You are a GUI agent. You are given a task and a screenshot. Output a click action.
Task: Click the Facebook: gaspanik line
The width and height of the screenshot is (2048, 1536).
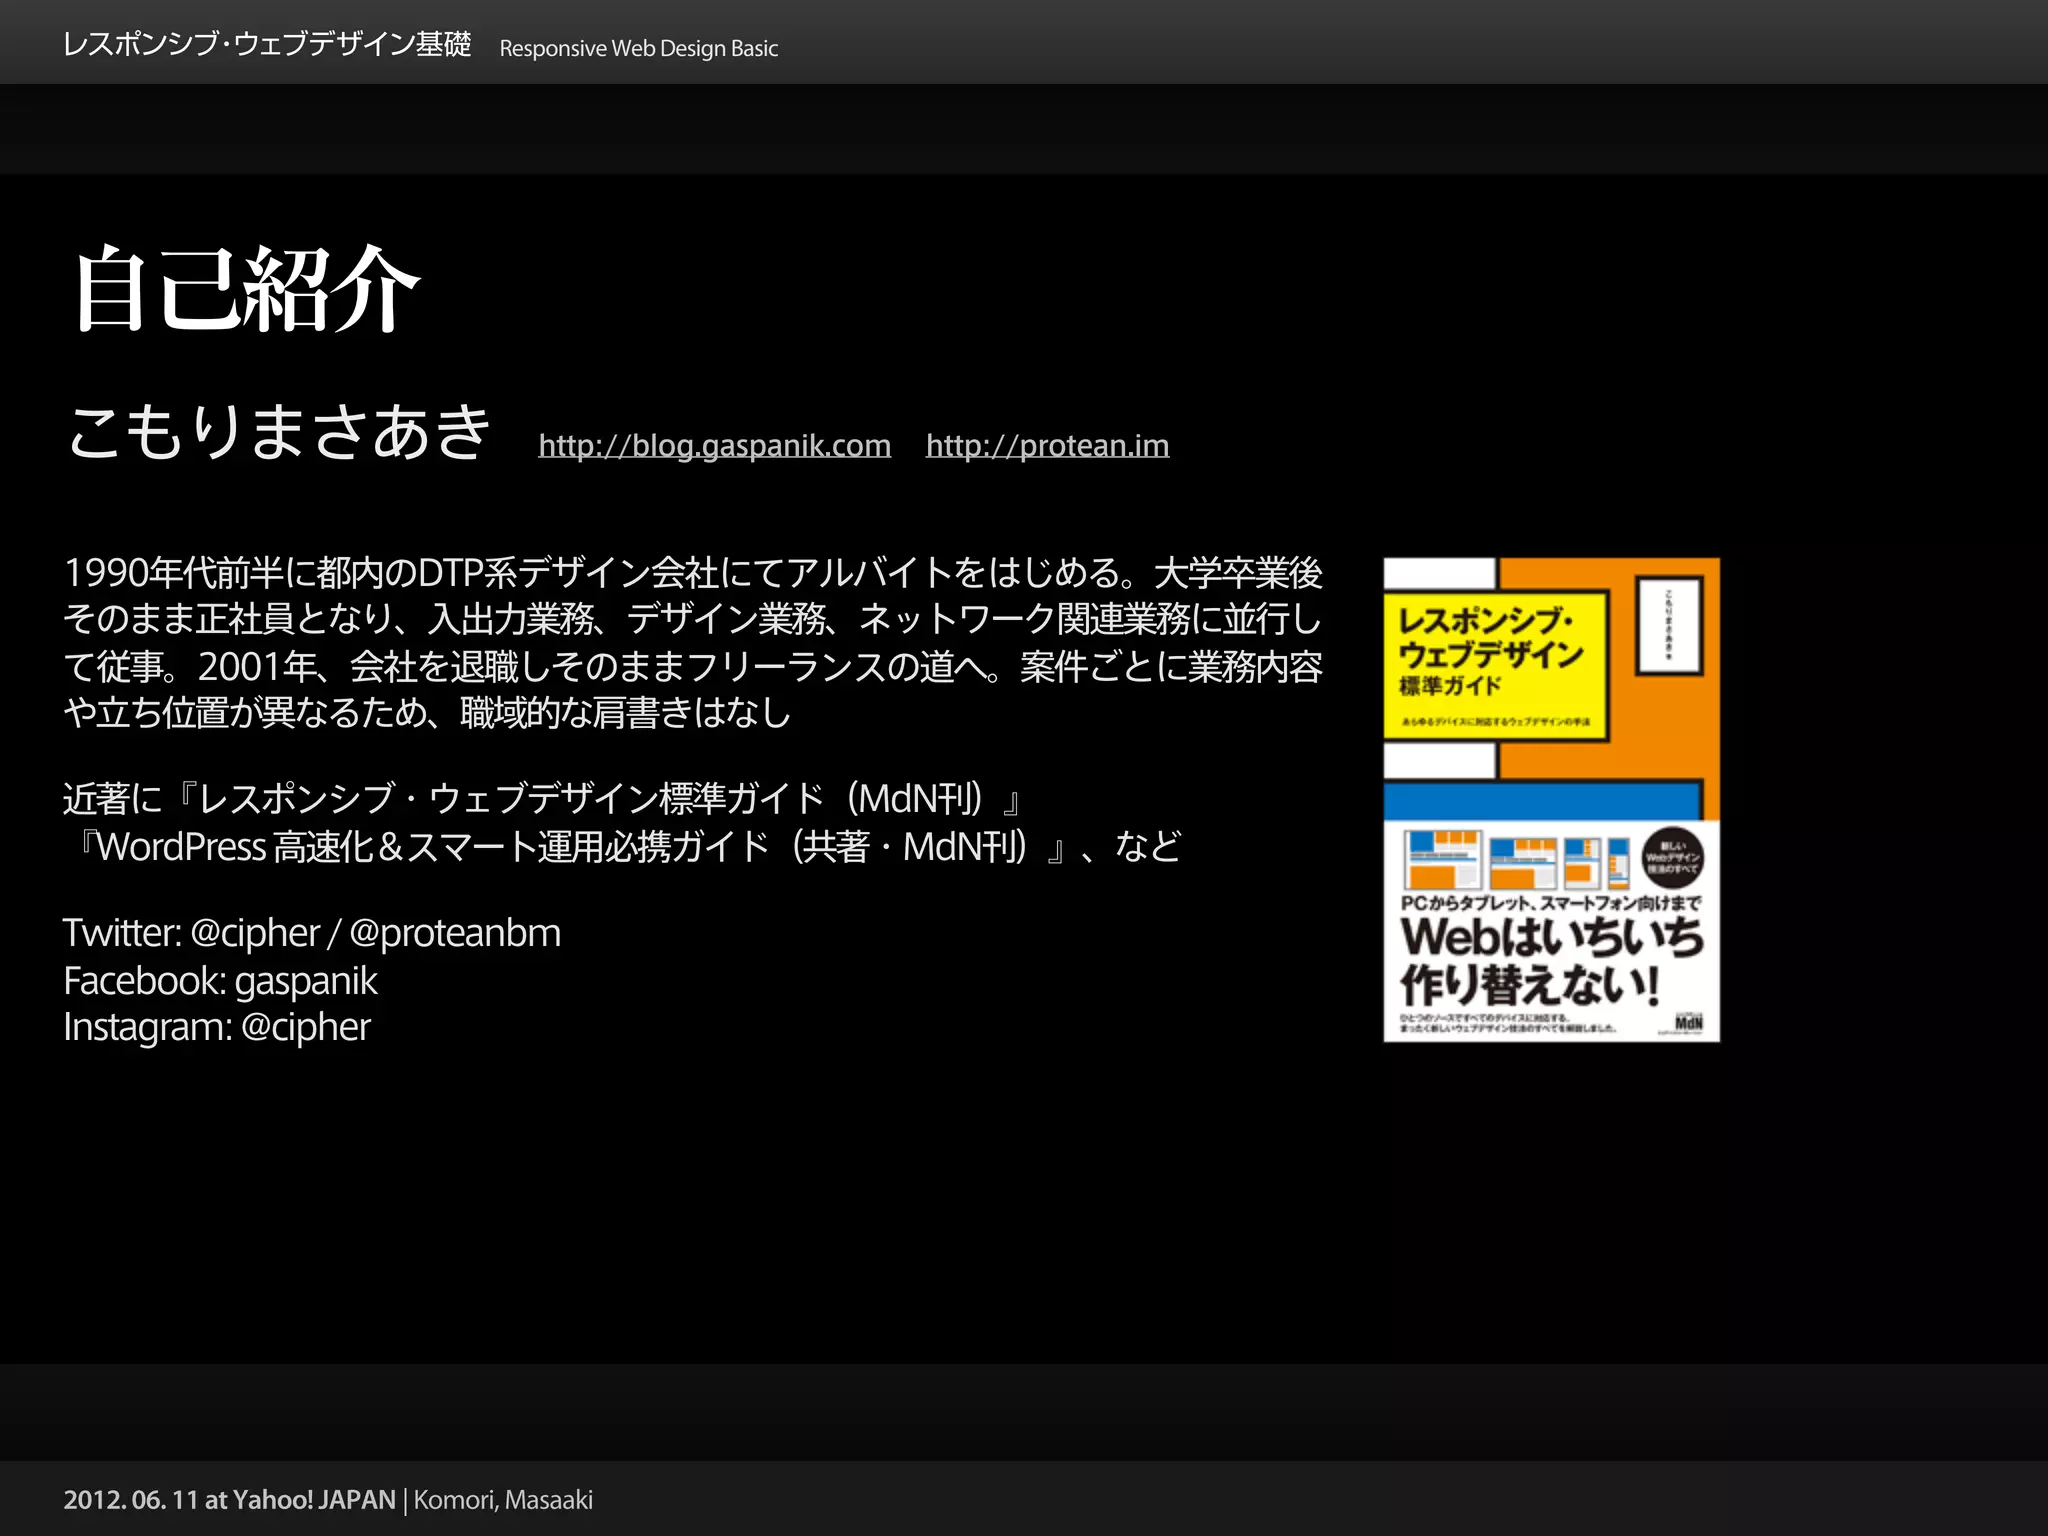click(x=220, y=980)
